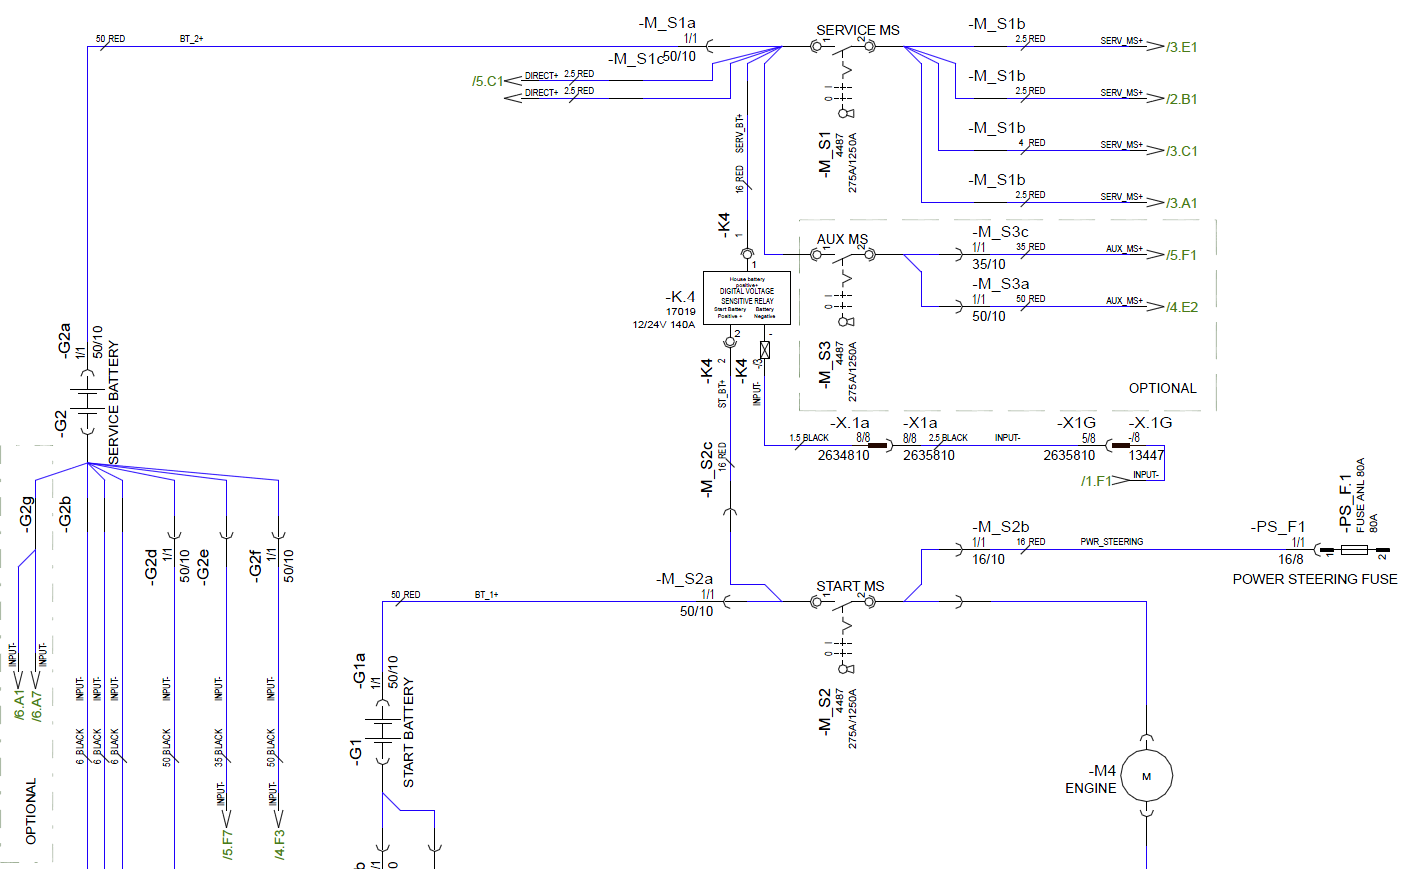The width and height of the screenshot is (1428, 869).
Task: Select the digital voltage sensitive relay box
Action: coord(746,298)
